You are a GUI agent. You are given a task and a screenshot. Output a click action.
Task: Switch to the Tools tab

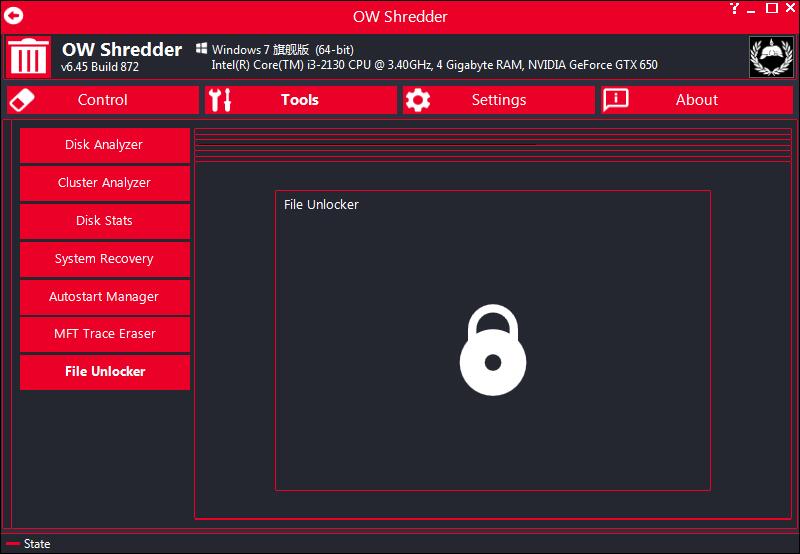[301, 99]
